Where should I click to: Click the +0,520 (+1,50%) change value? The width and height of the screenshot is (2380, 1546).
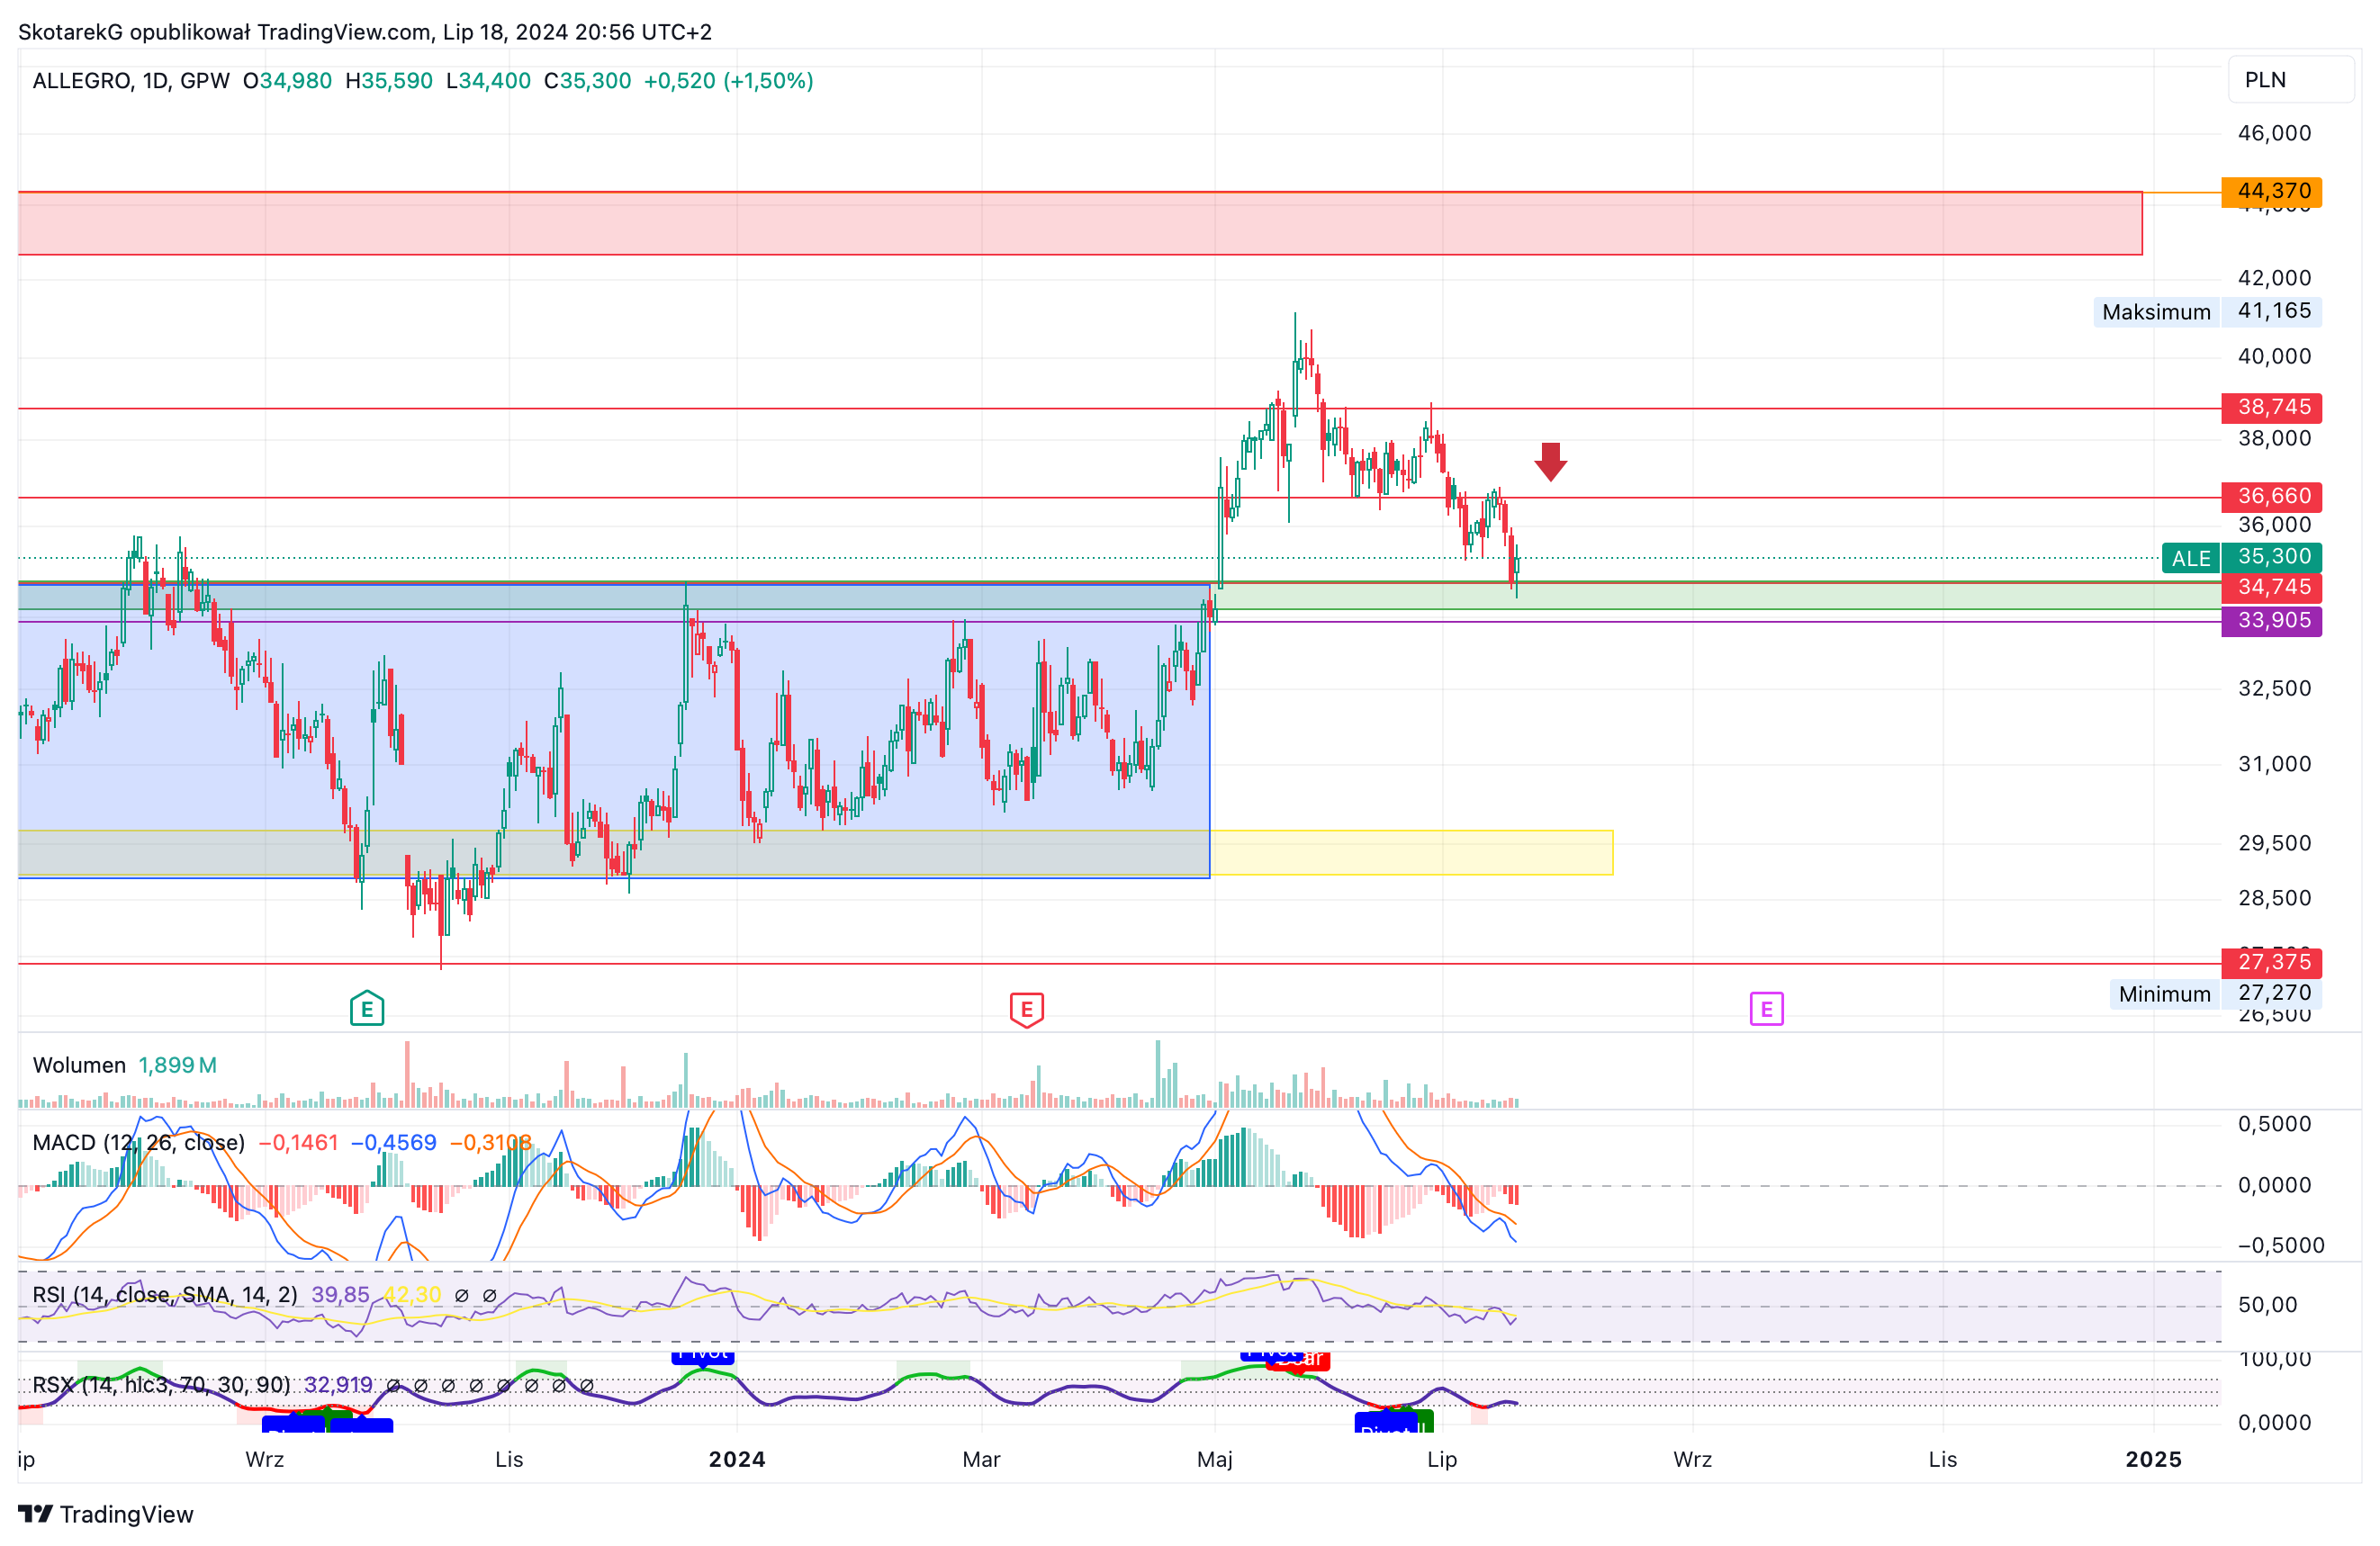coord(728,81)
